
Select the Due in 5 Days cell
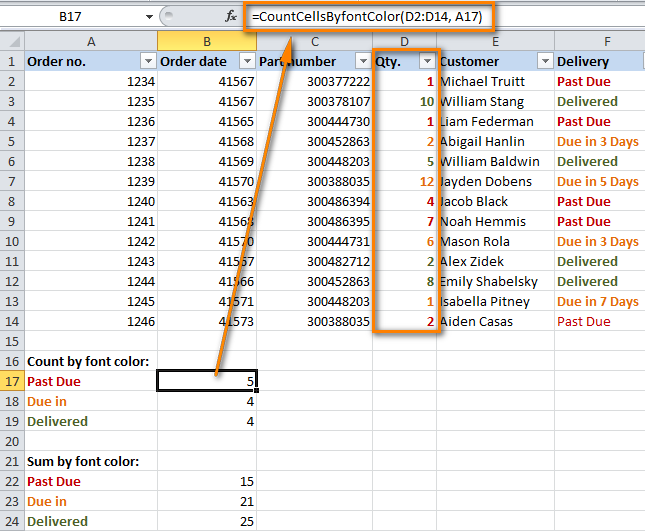(x=597, y=181)
